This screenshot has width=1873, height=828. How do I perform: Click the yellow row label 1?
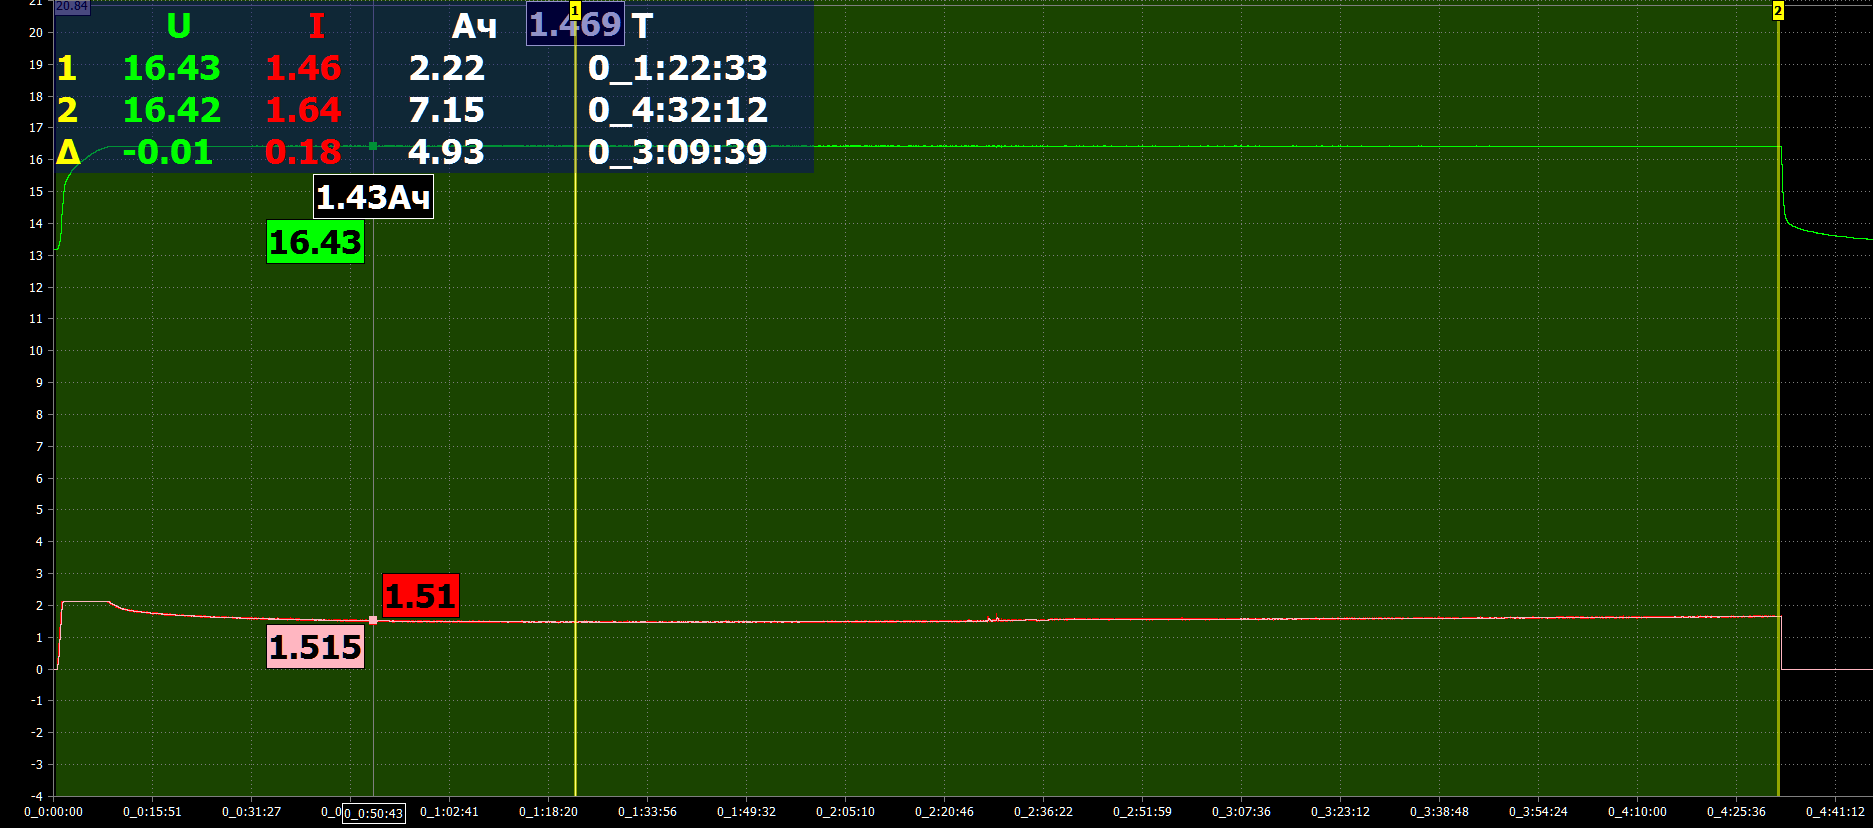[x=67, y=68]
